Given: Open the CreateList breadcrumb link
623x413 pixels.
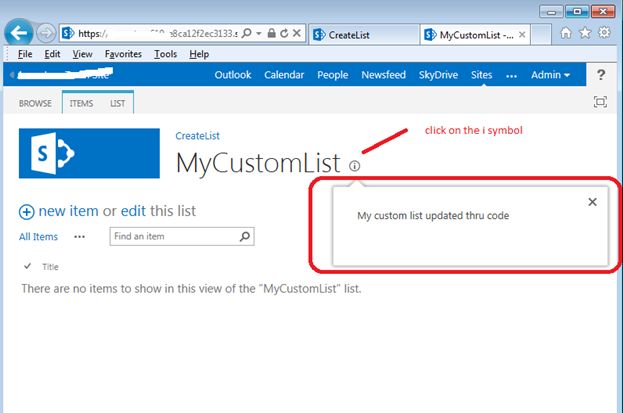Looking at the screenshot, I should click(x=197, y=136).
